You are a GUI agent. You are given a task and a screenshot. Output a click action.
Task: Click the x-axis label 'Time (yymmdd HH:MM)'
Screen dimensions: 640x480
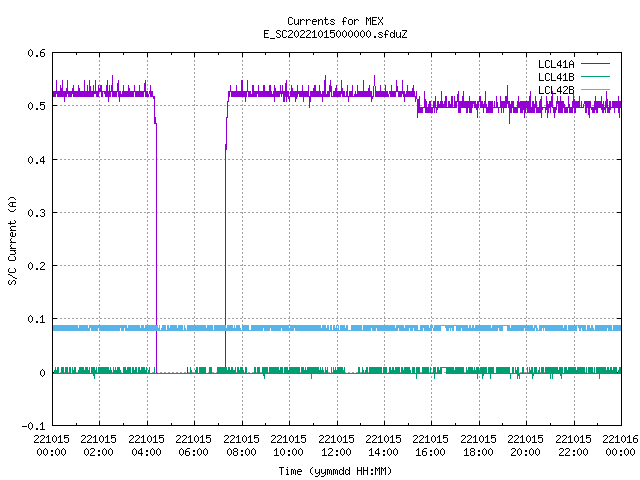(335, 471)
